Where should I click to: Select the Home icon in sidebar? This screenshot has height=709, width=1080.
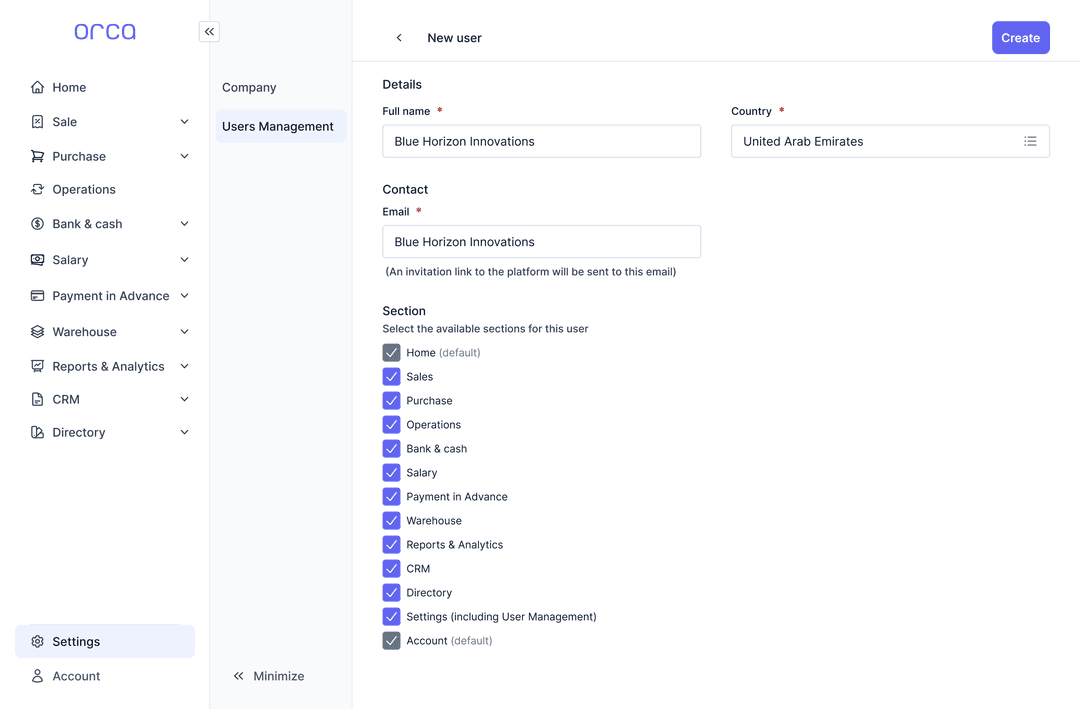37,87
